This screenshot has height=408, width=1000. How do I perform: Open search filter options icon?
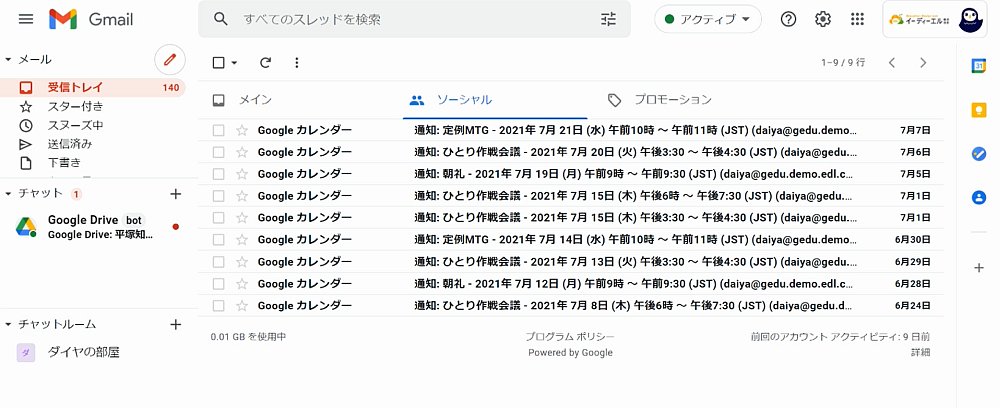608,19
